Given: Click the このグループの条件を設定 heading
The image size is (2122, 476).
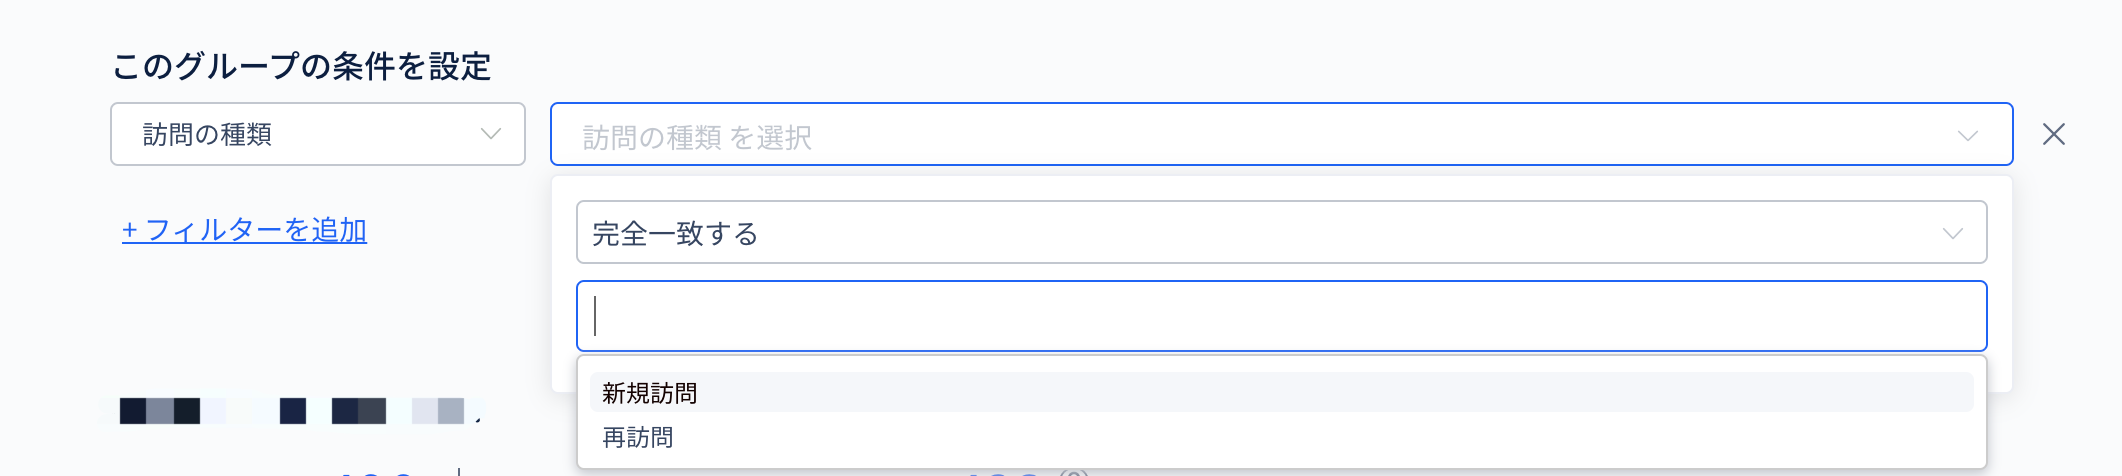Looking at the screenshot, I should point(301,67).
